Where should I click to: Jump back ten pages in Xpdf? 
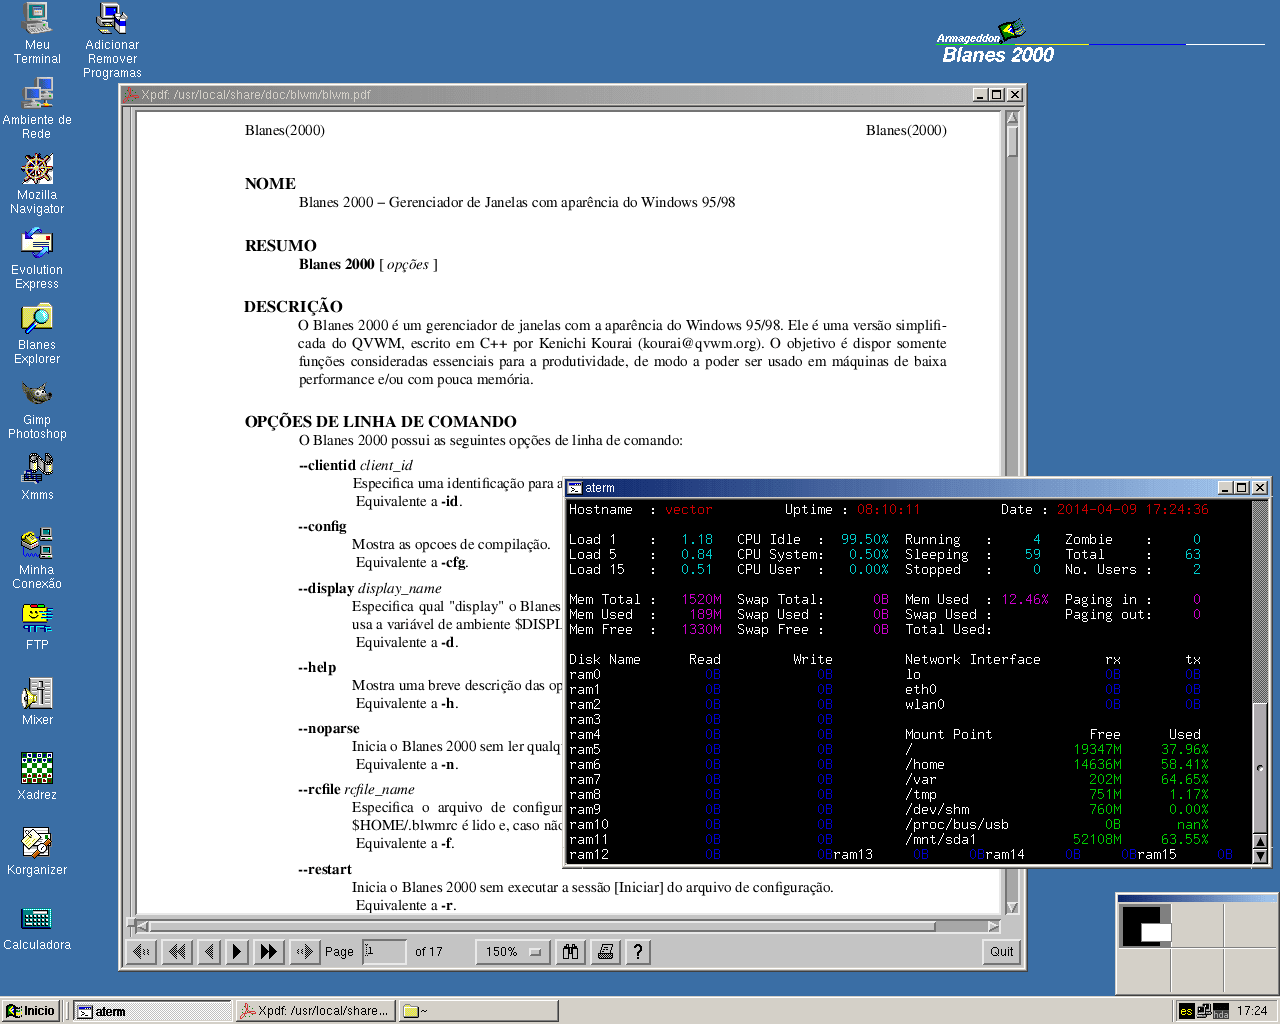coord(177,952)
